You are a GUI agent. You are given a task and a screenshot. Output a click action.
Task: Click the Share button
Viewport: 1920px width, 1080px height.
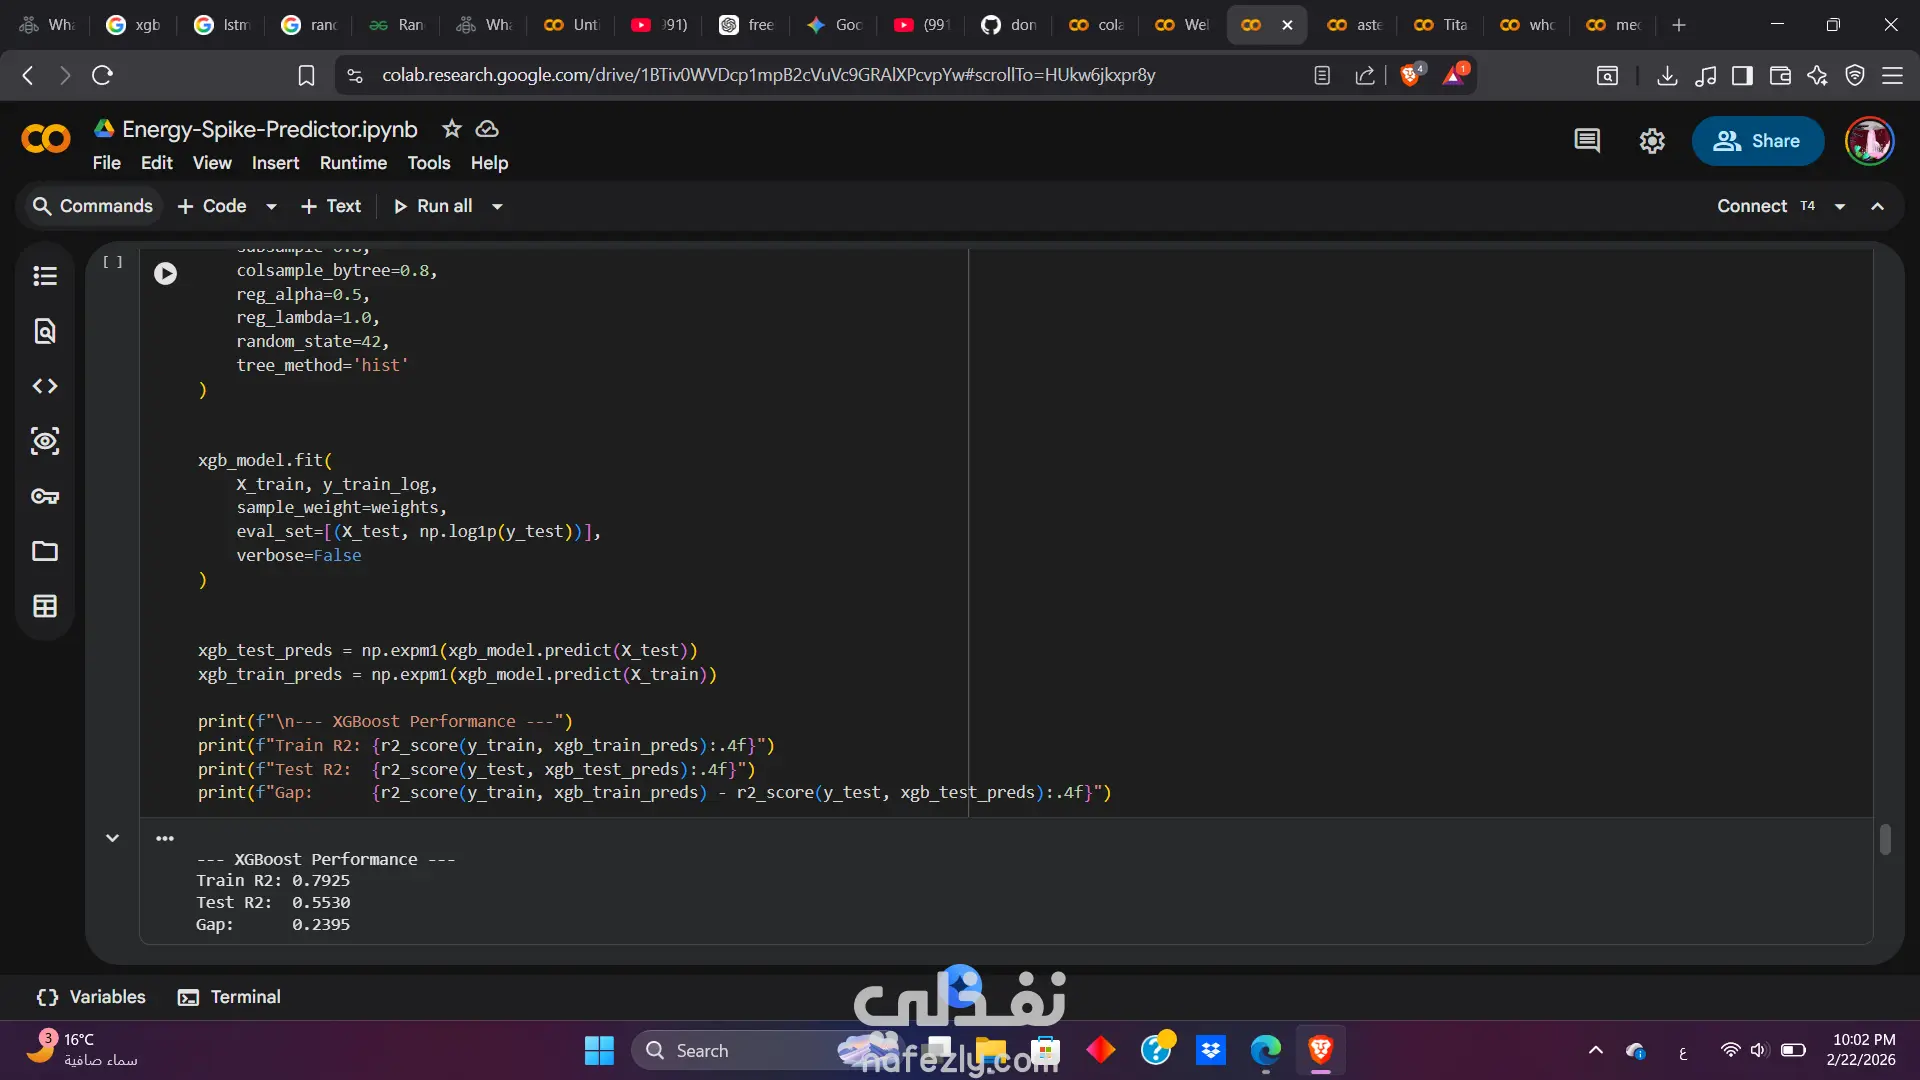click(x=1757, y=141)
